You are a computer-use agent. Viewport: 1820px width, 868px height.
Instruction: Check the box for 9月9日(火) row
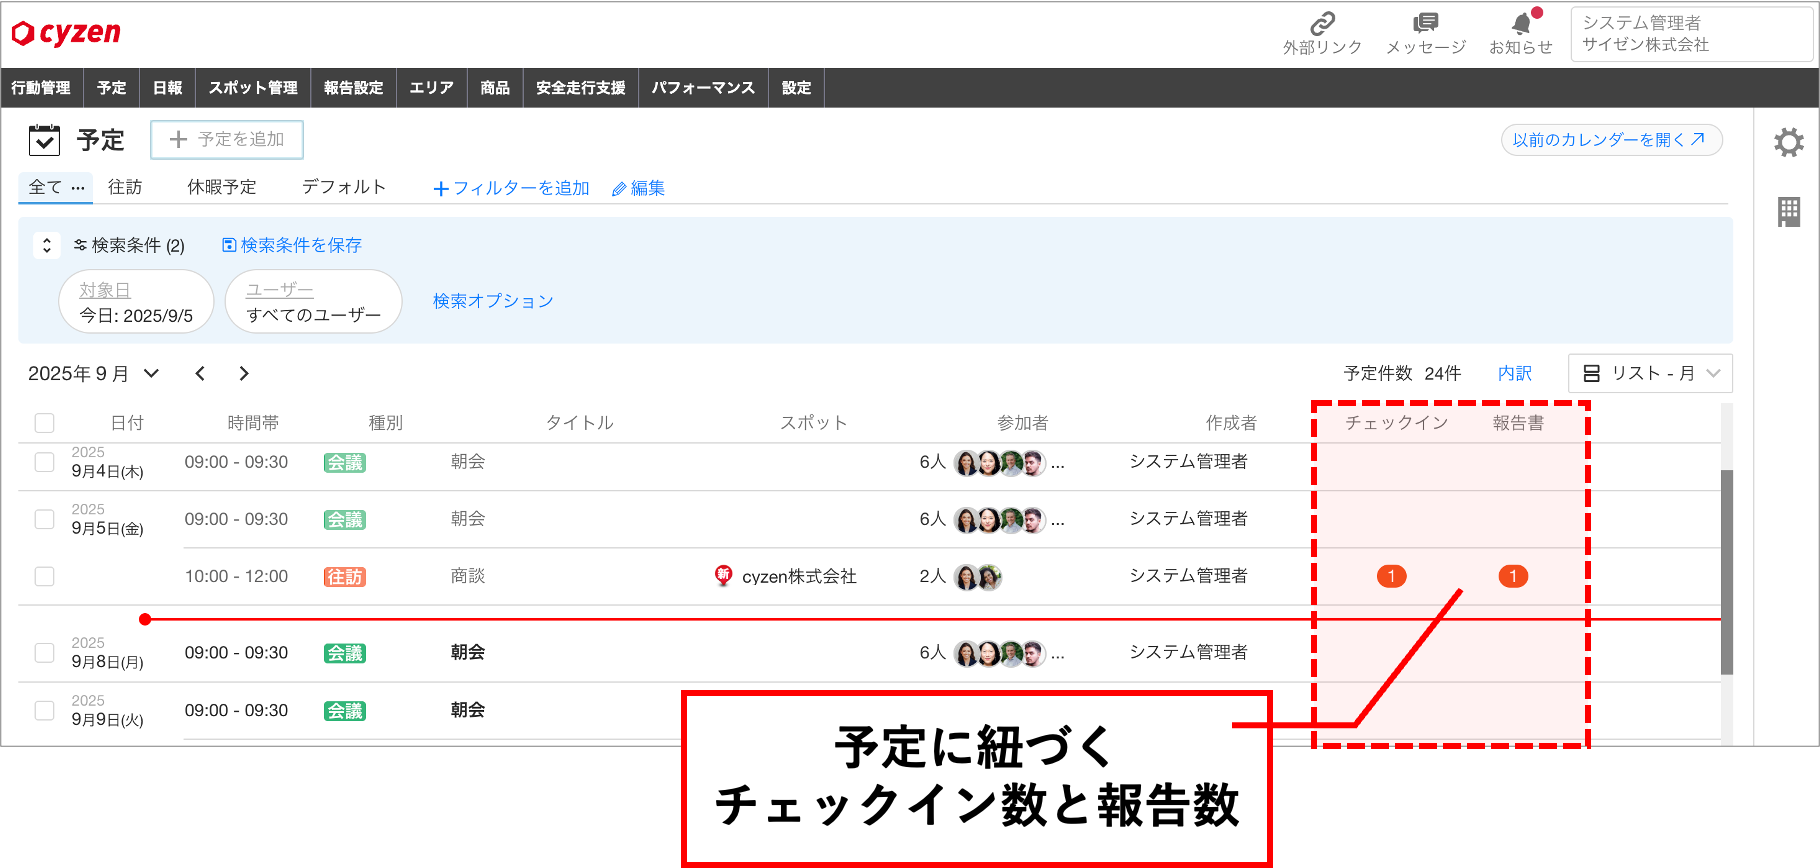(x=44, y=710)
